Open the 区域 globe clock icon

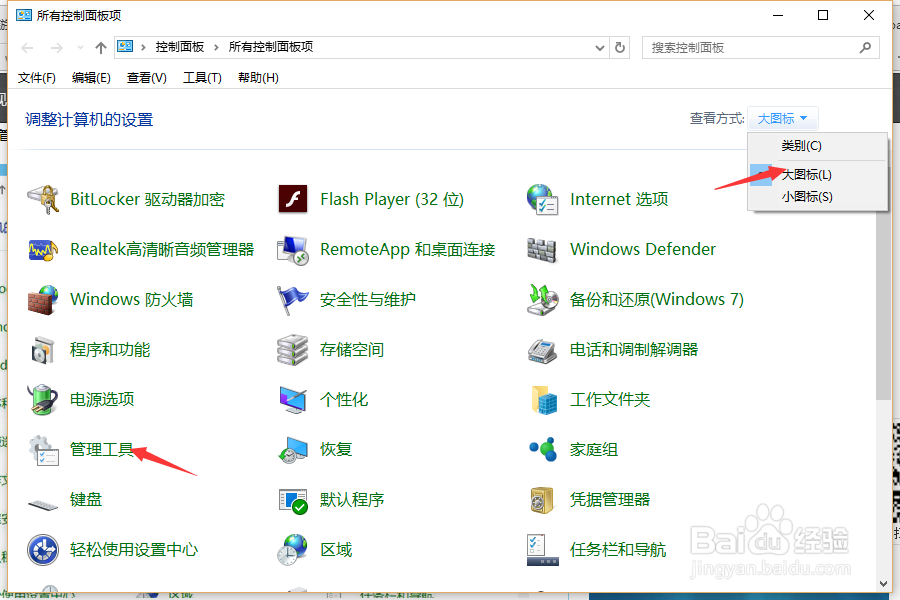pos(293,550)
